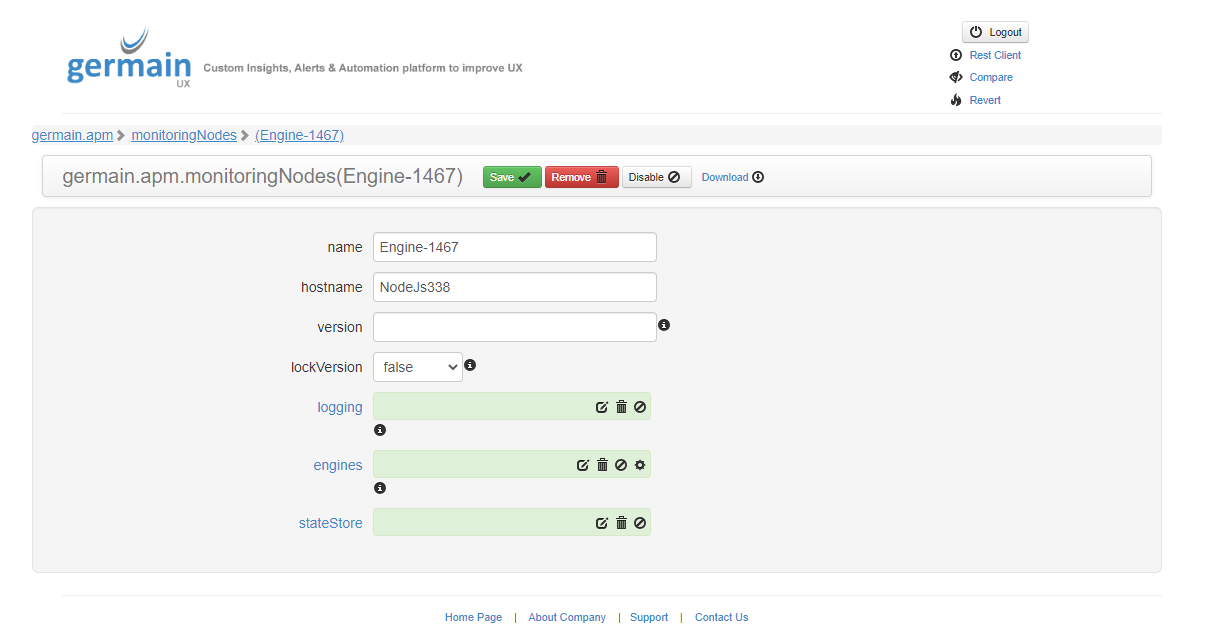Viewport: 1219px width, 626px height.
Task: Open the Rest Client link
Action: 995,55
